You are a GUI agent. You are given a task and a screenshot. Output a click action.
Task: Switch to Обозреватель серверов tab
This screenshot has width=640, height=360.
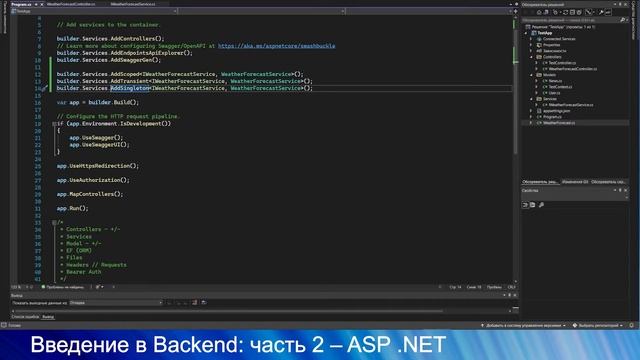pos(608,182)
